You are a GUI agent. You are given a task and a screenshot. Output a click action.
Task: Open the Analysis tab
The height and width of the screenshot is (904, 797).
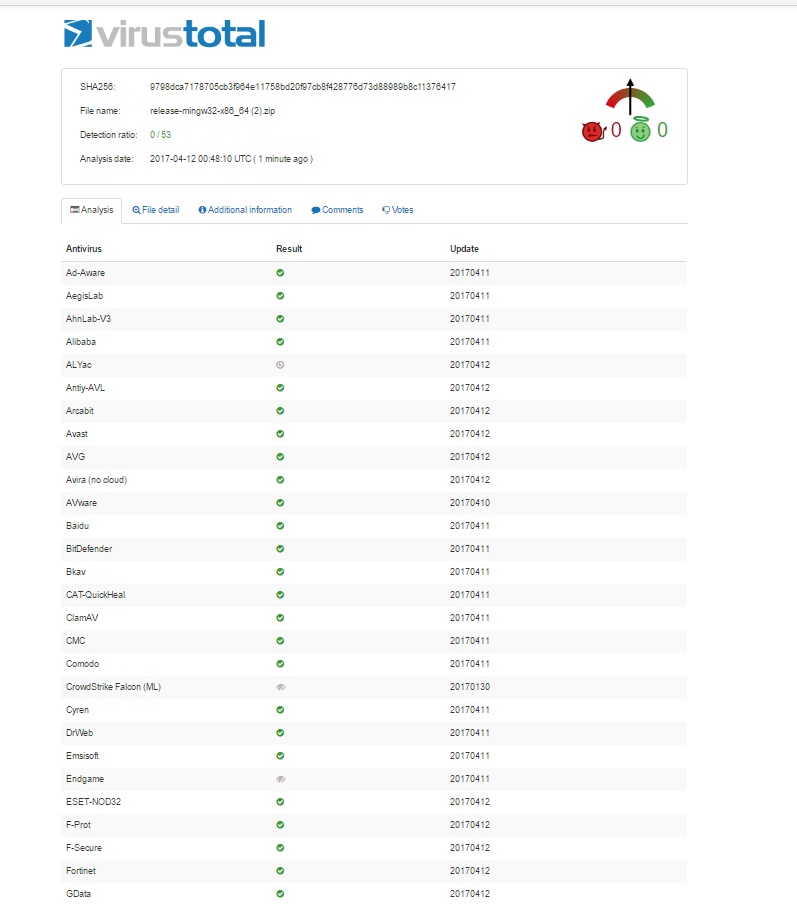92,210
